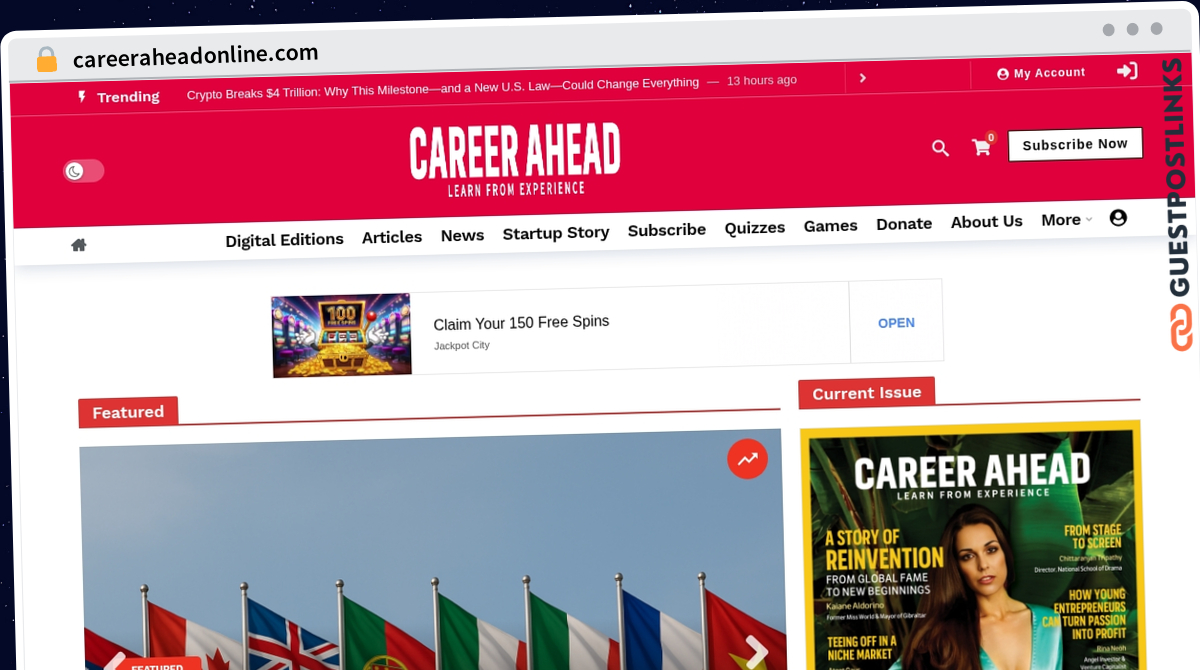Viewport: 1200px width, 670px height.
Task: Expand the More dropdown menu
Action: (x=1066, y=220)
